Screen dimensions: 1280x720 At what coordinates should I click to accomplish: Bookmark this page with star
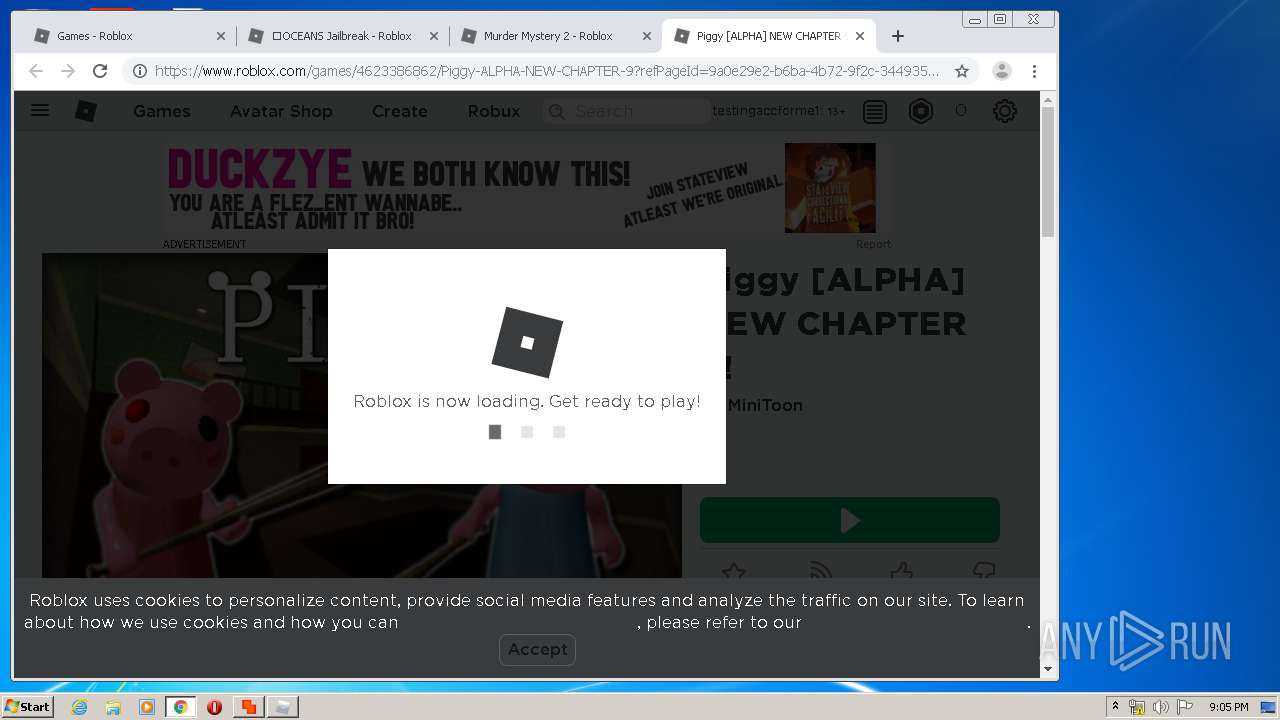962,71
